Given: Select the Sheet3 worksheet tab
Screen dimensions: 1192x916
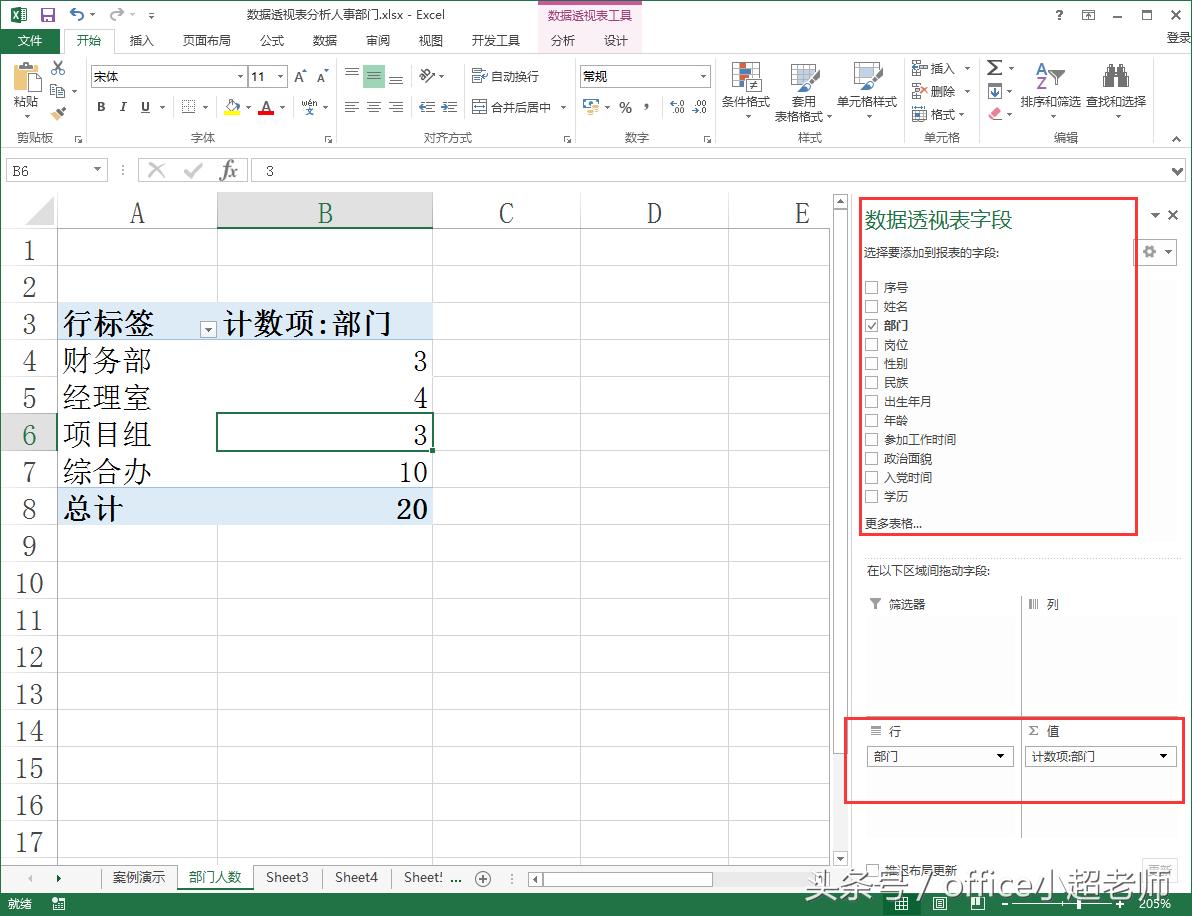Looking at the screenshot, I should (x=287, y=876).
